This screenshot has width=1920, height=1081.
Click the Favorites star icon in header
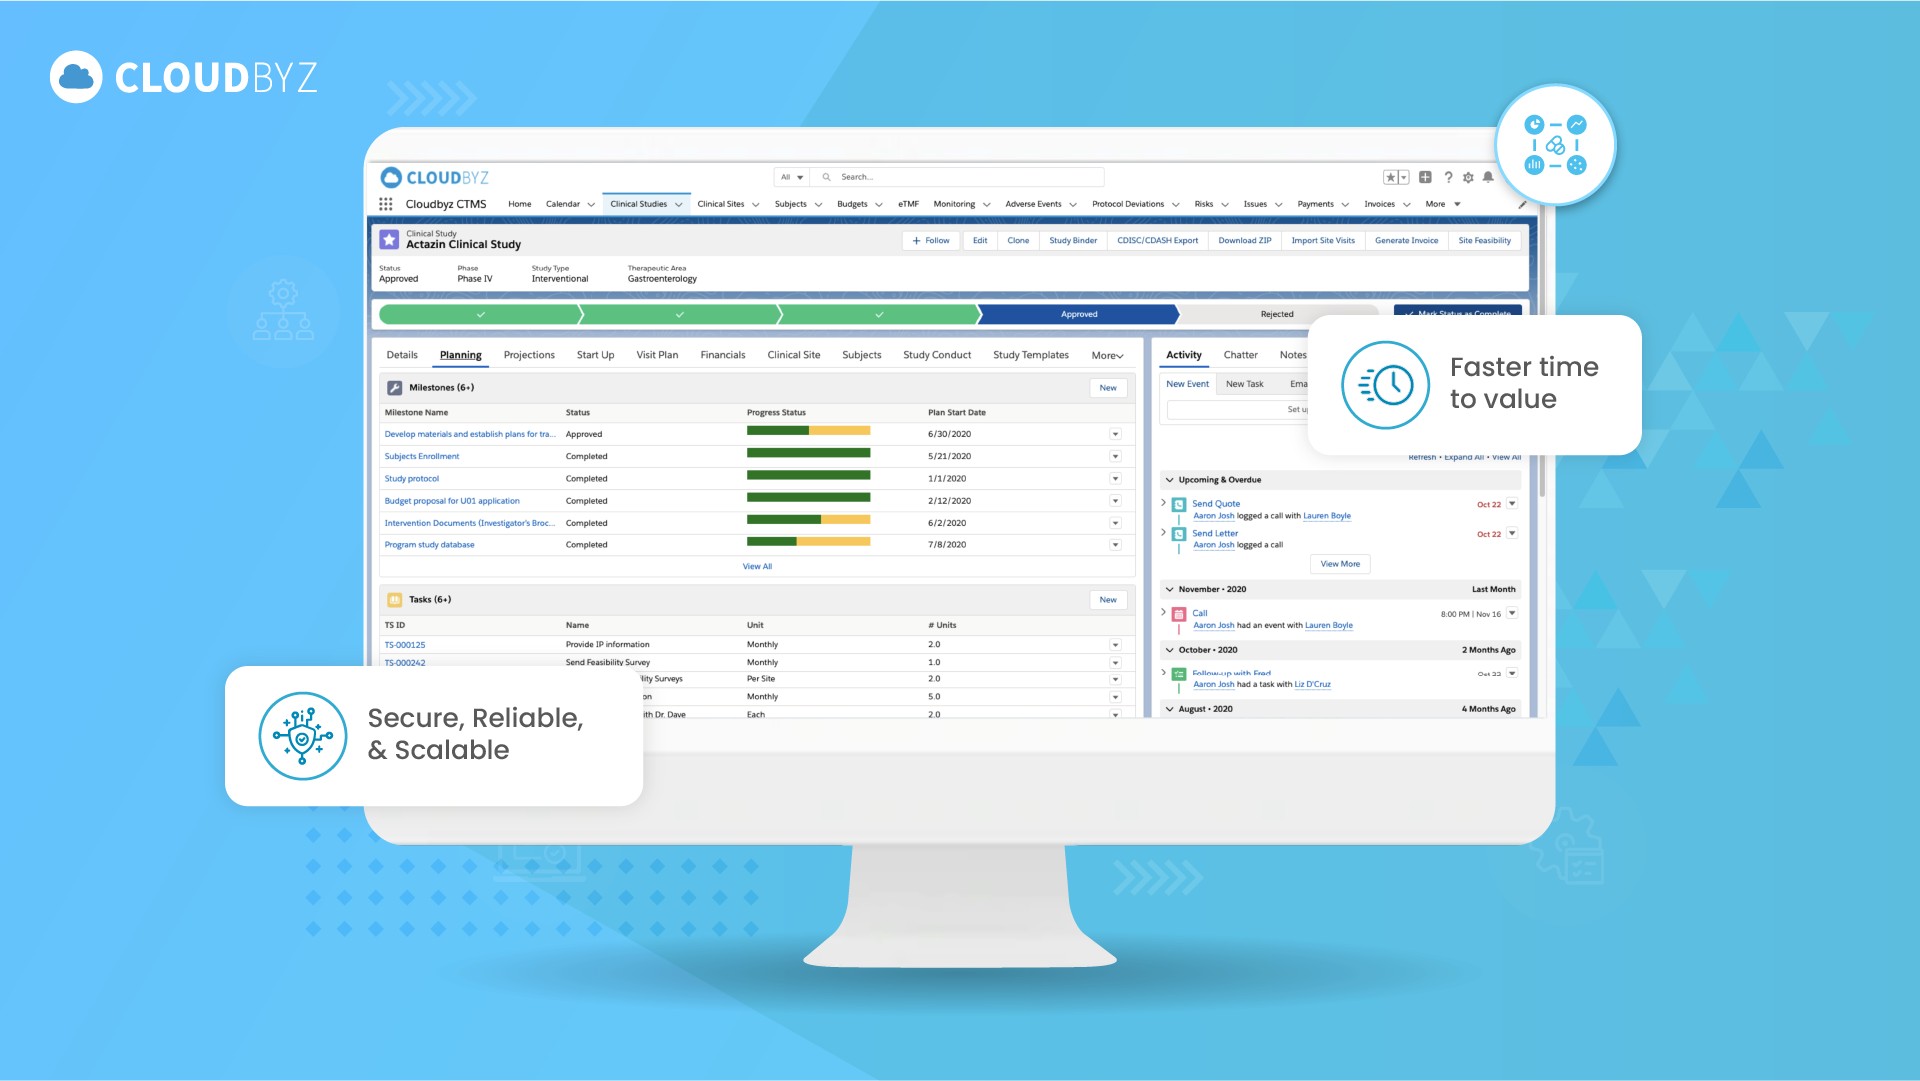point(1391,177)
